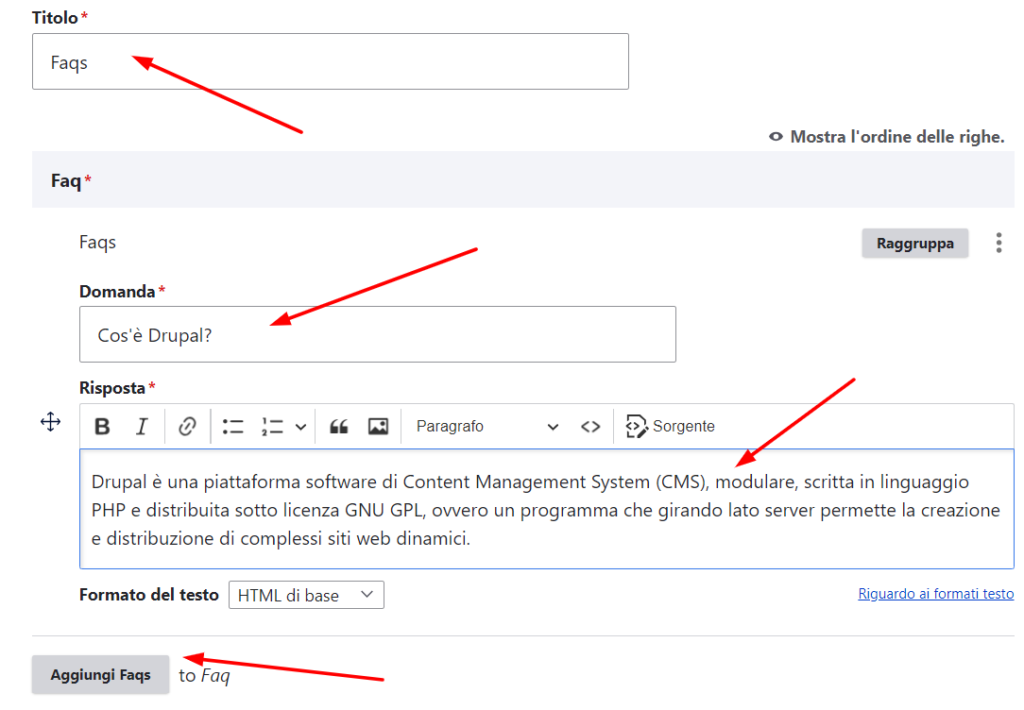Click inside the Titolo input field

click(x=330, y=61)
